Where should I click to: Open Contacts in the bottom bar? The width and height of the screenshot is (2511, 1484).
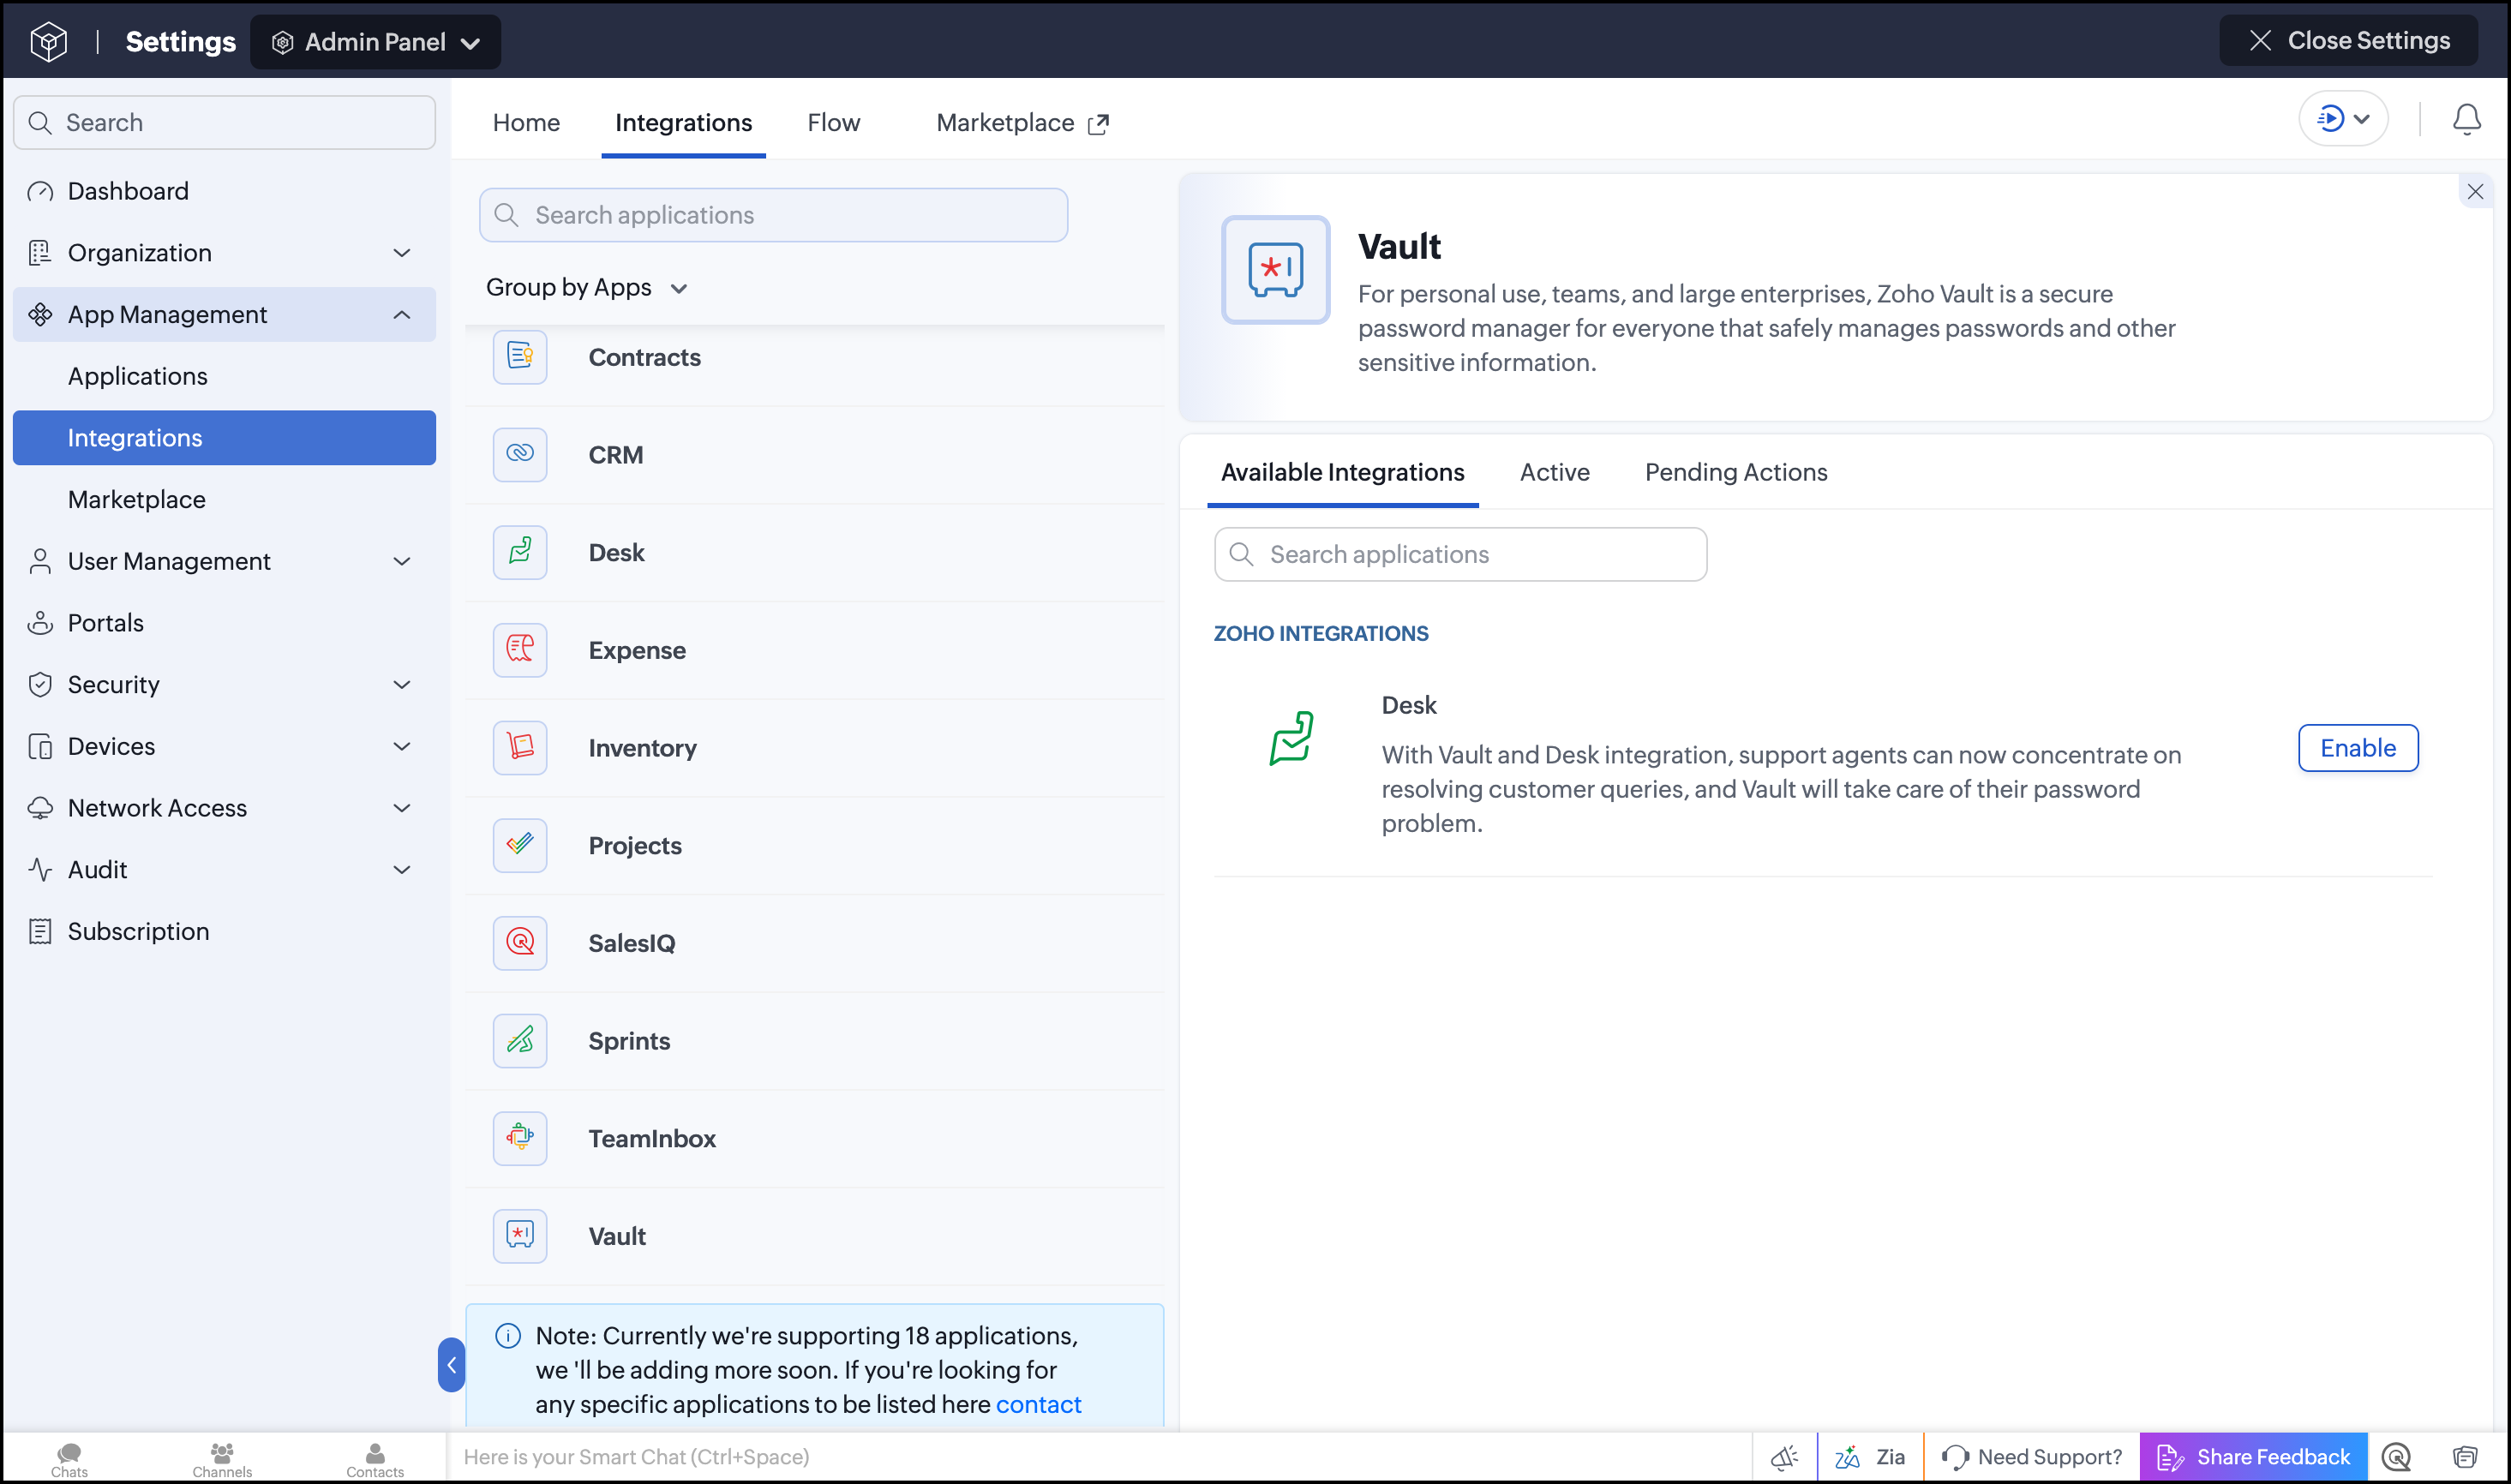click(x=375, y=1459)
